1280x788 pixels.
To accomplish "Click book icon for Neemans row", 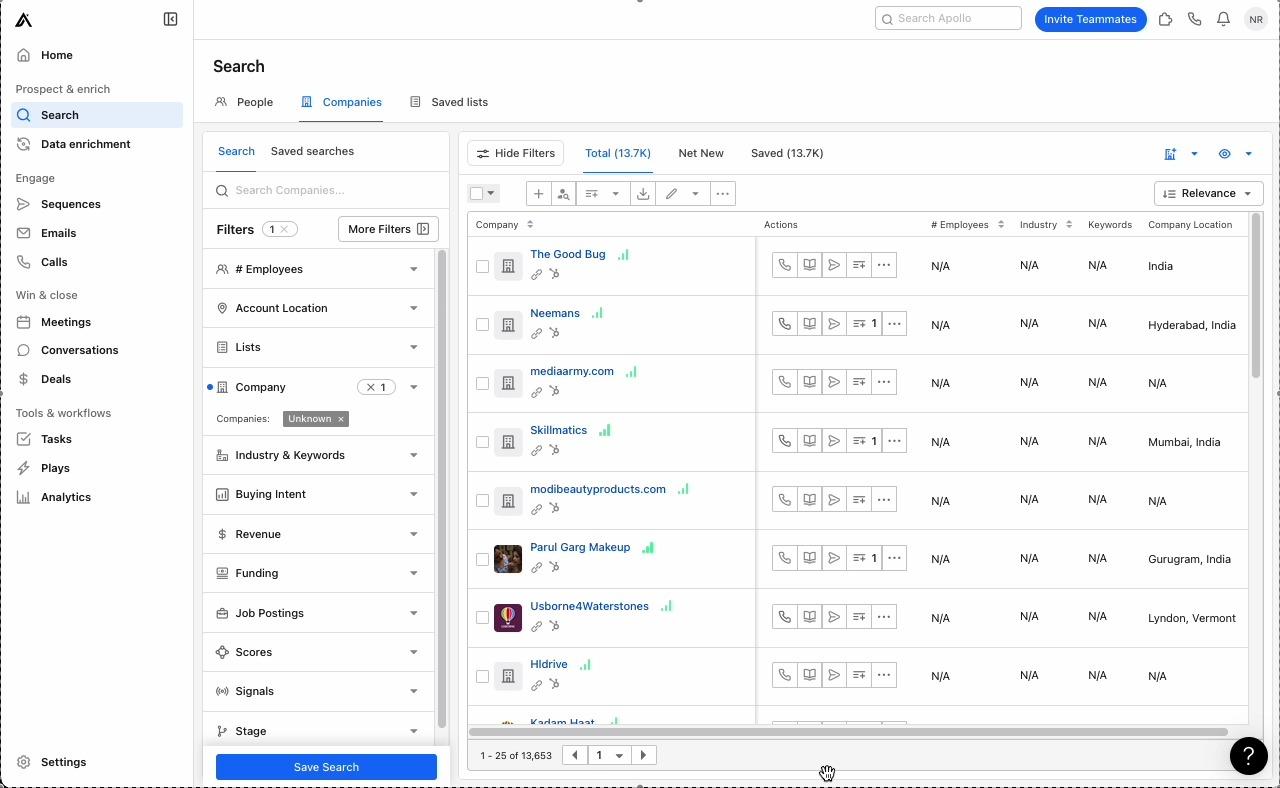I will pyautogui.click(x=809, y=324).
